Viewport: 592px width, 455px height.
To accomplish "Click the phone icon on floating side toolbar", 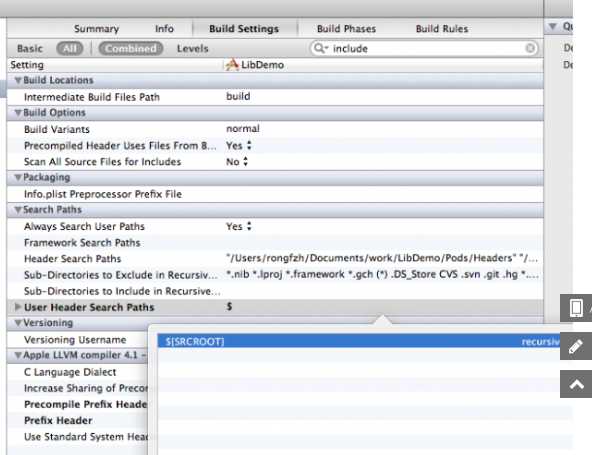I will click(x=576, y=308).
